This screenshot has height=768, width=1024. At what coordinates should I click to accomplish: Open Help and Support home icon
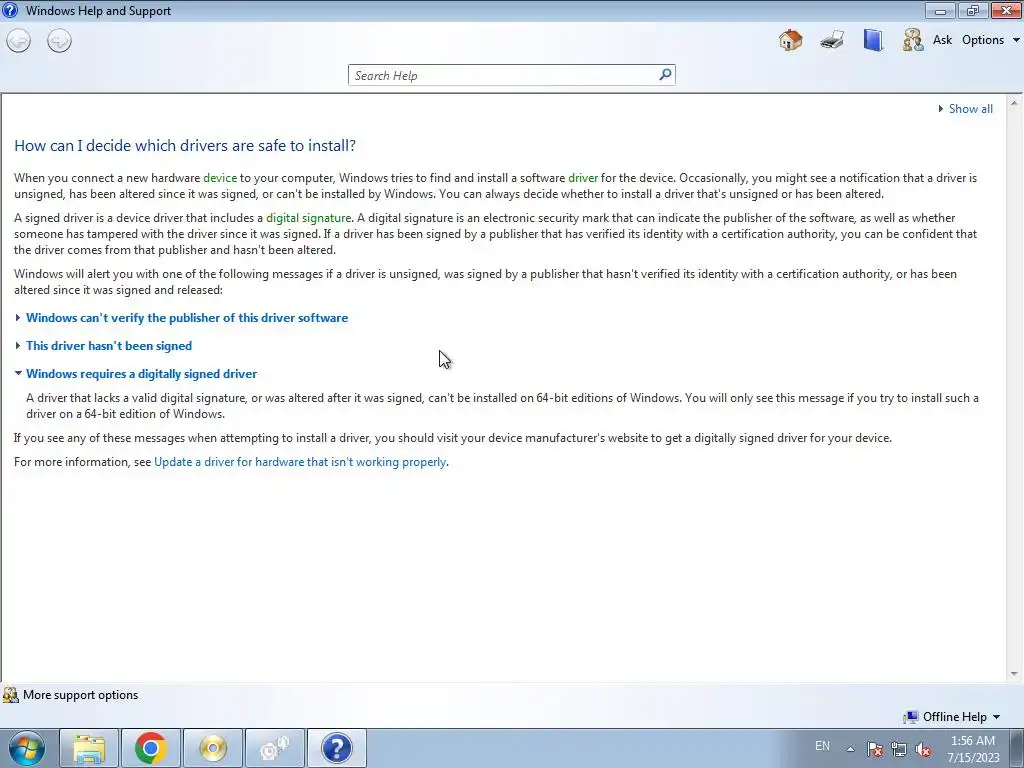790,40
